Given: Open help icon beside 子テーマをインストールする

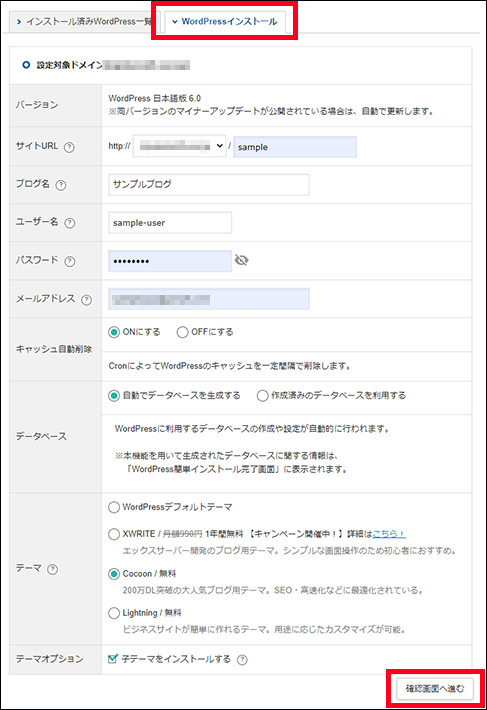Looking at the screenshot, I should pos(242,660).
